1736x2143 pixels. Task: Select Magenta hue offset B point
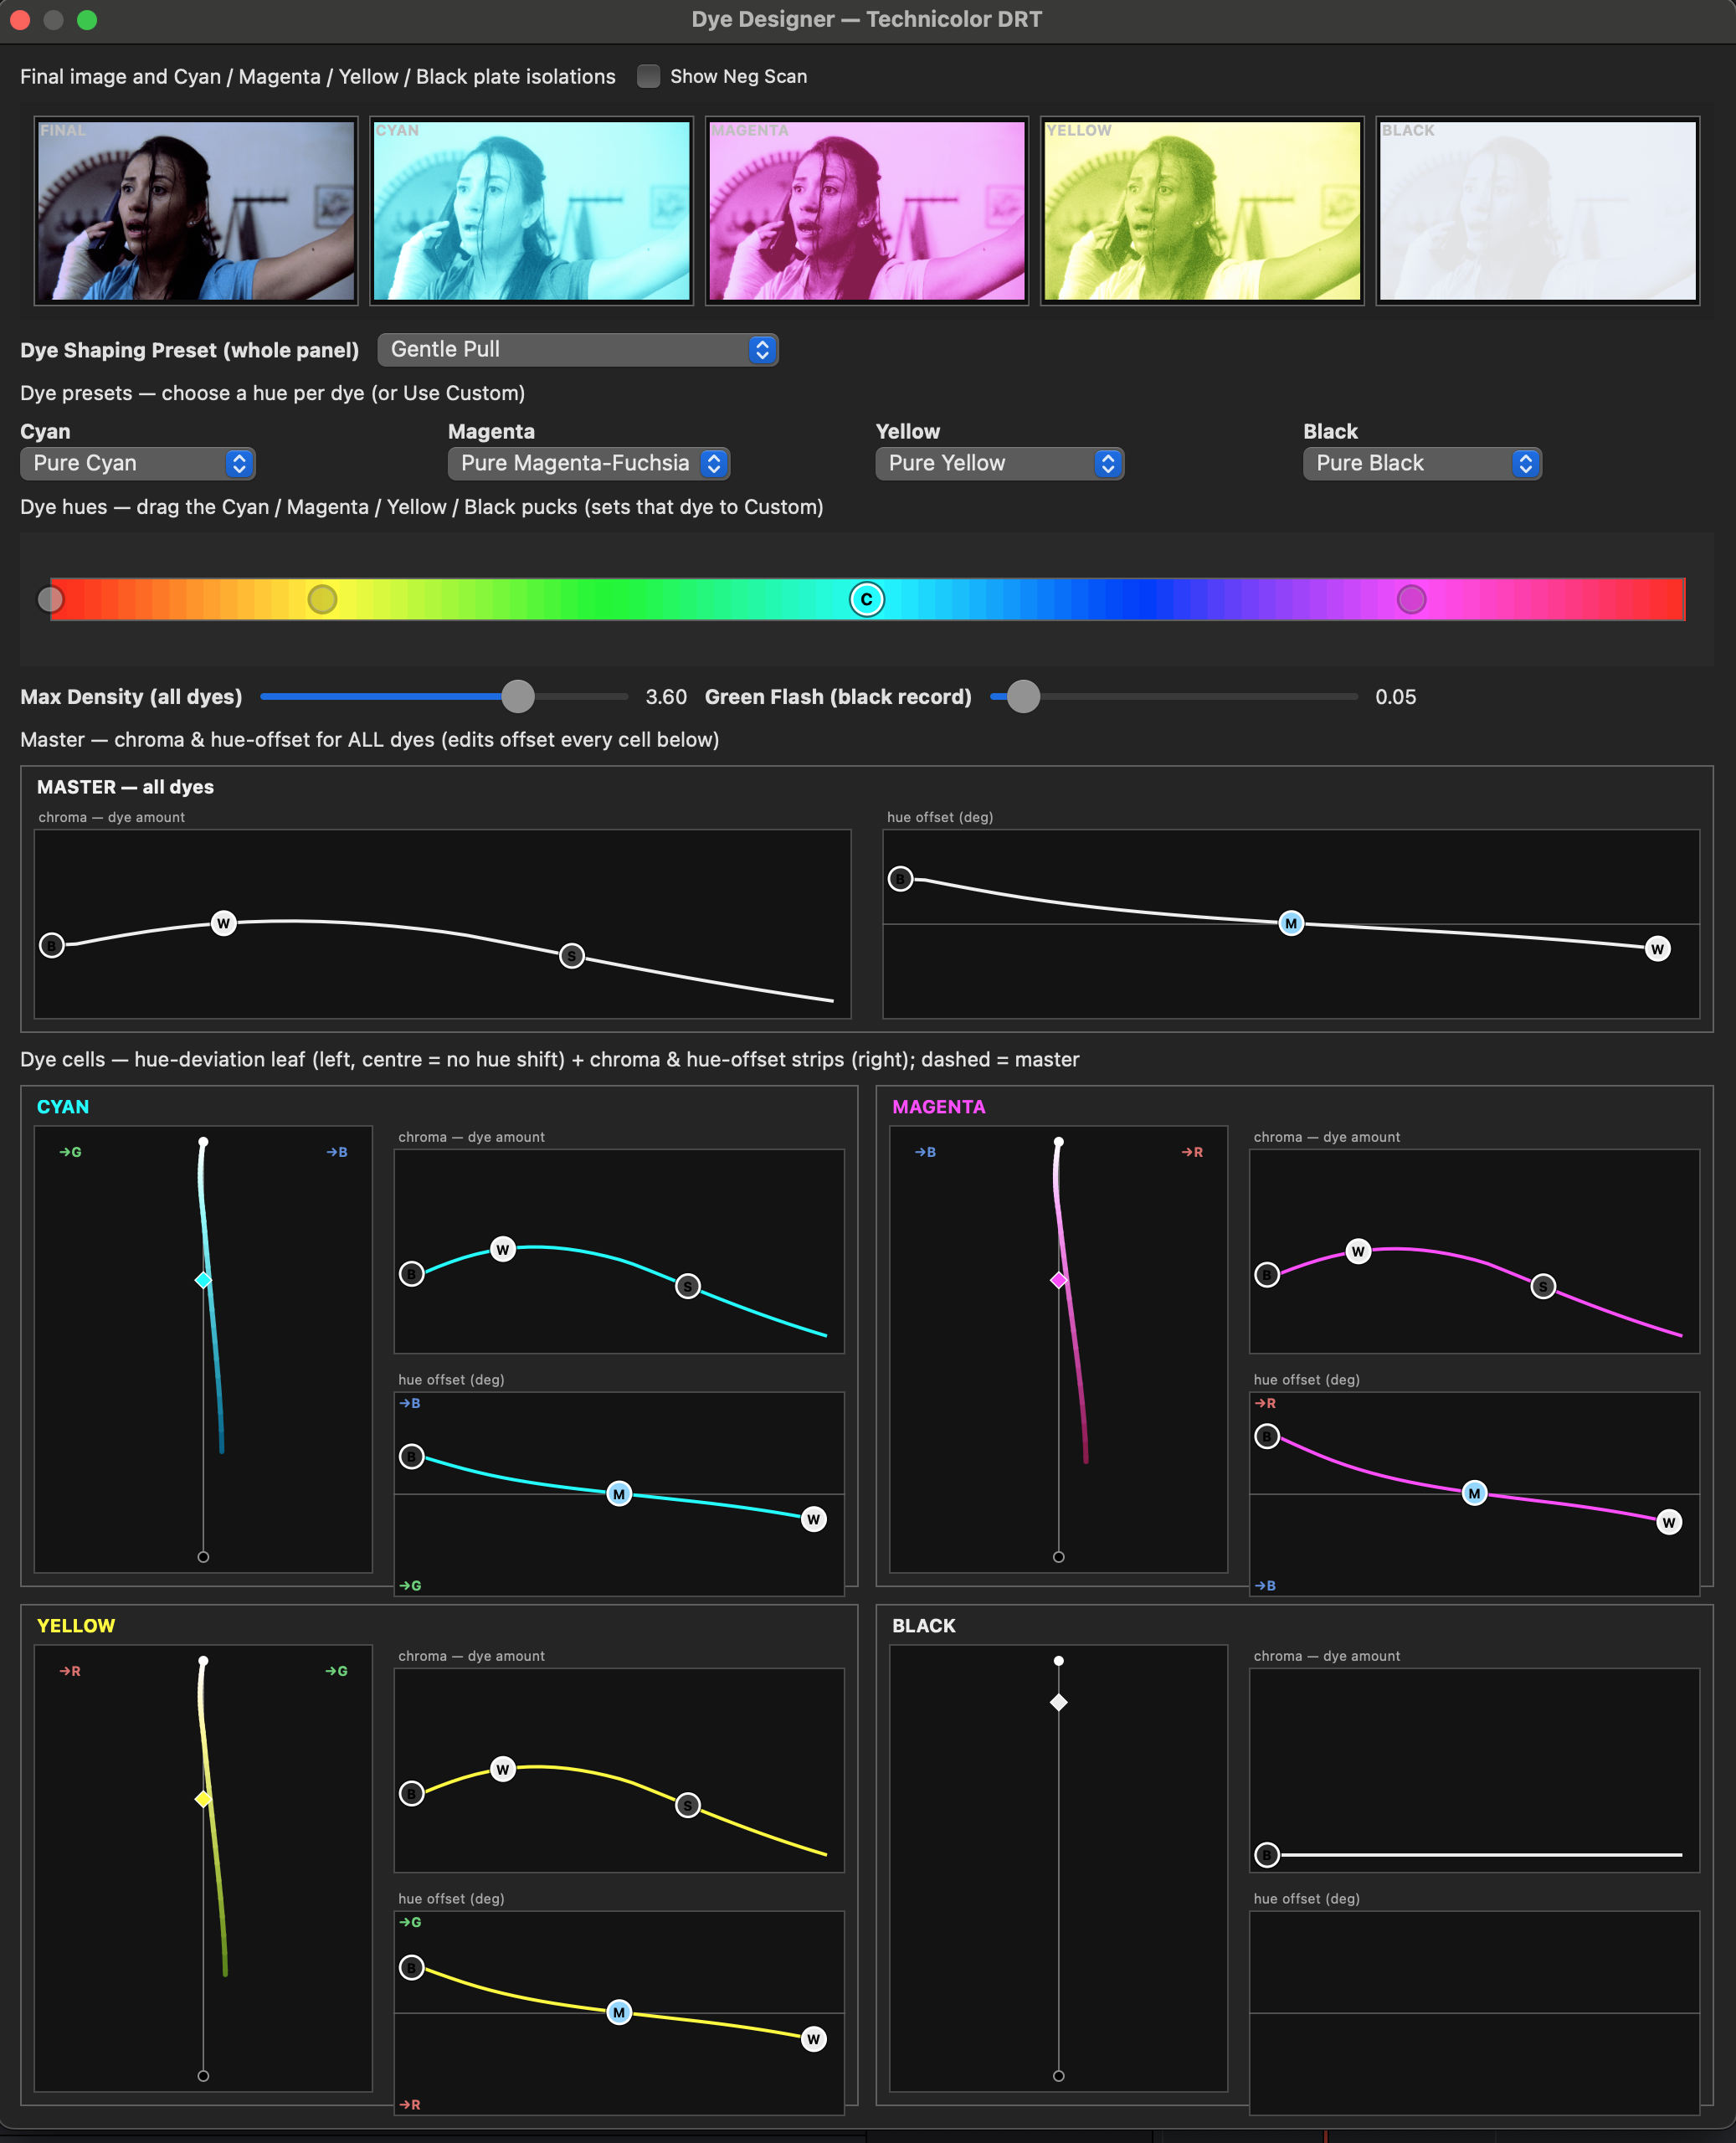(1267, 1436)
